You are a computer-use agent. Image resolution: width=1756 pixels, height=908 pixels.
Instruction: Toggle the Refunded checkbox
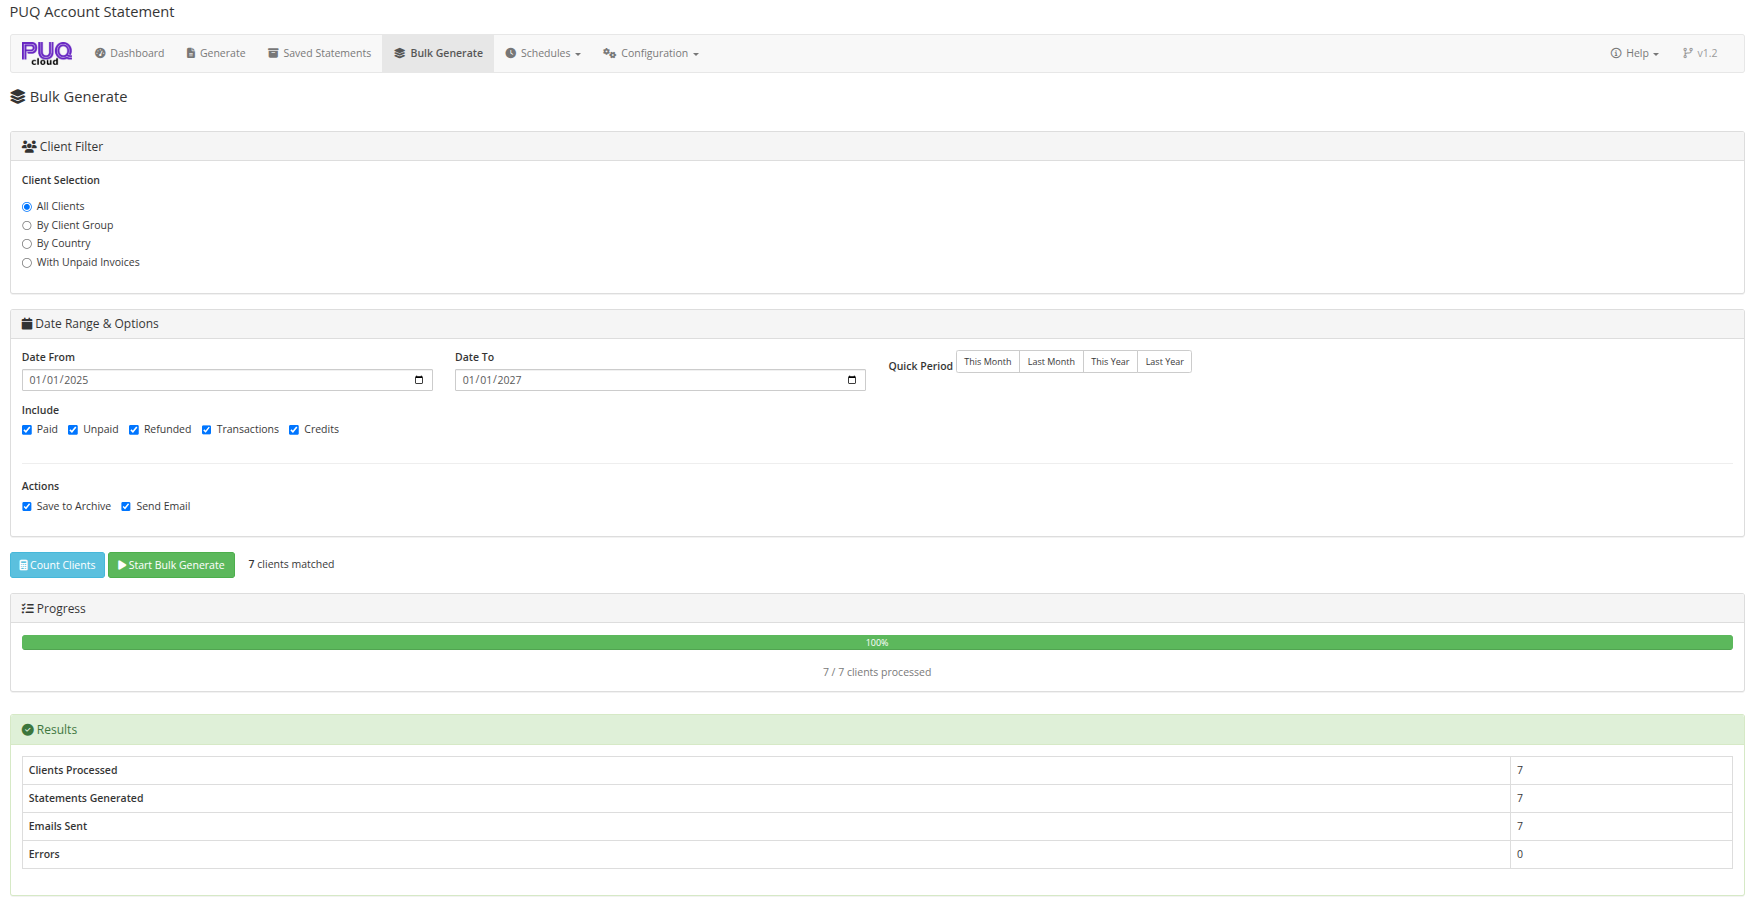click(134, 430)
